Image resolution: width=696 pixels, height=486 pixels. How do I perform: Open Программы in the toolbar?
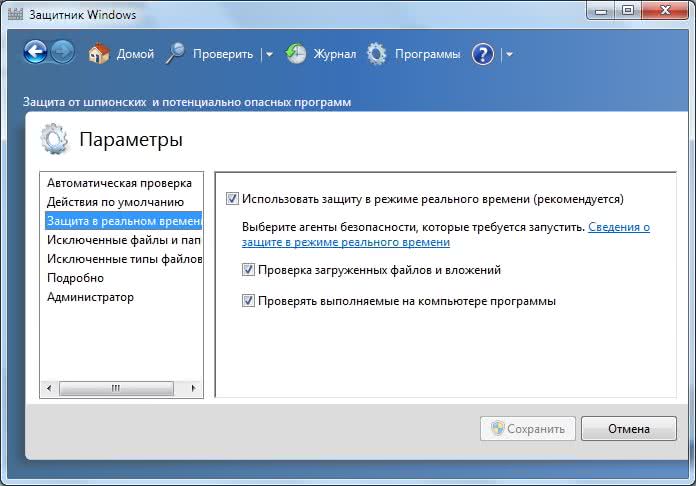(427, 54)
